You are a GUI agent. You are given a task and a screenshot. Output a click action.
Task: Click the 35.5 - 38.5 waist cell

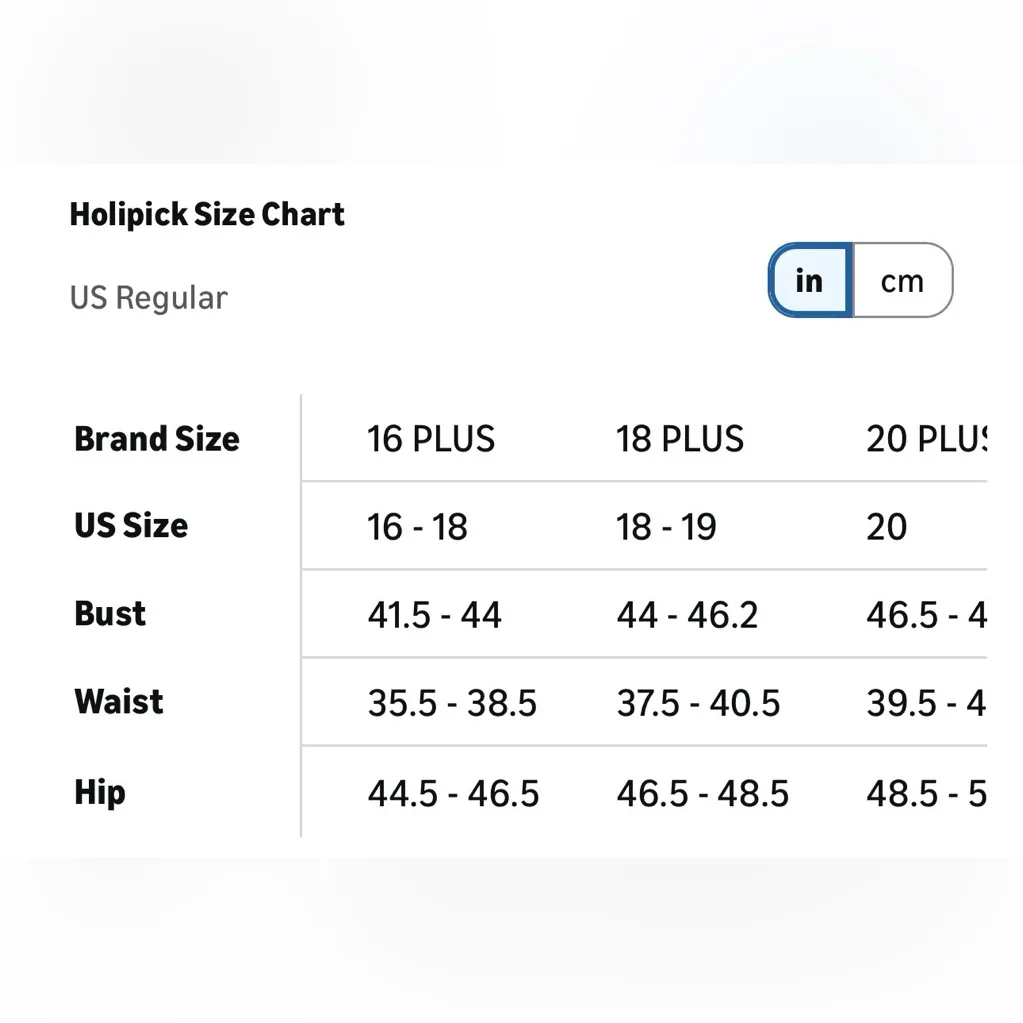coord(452,703)
